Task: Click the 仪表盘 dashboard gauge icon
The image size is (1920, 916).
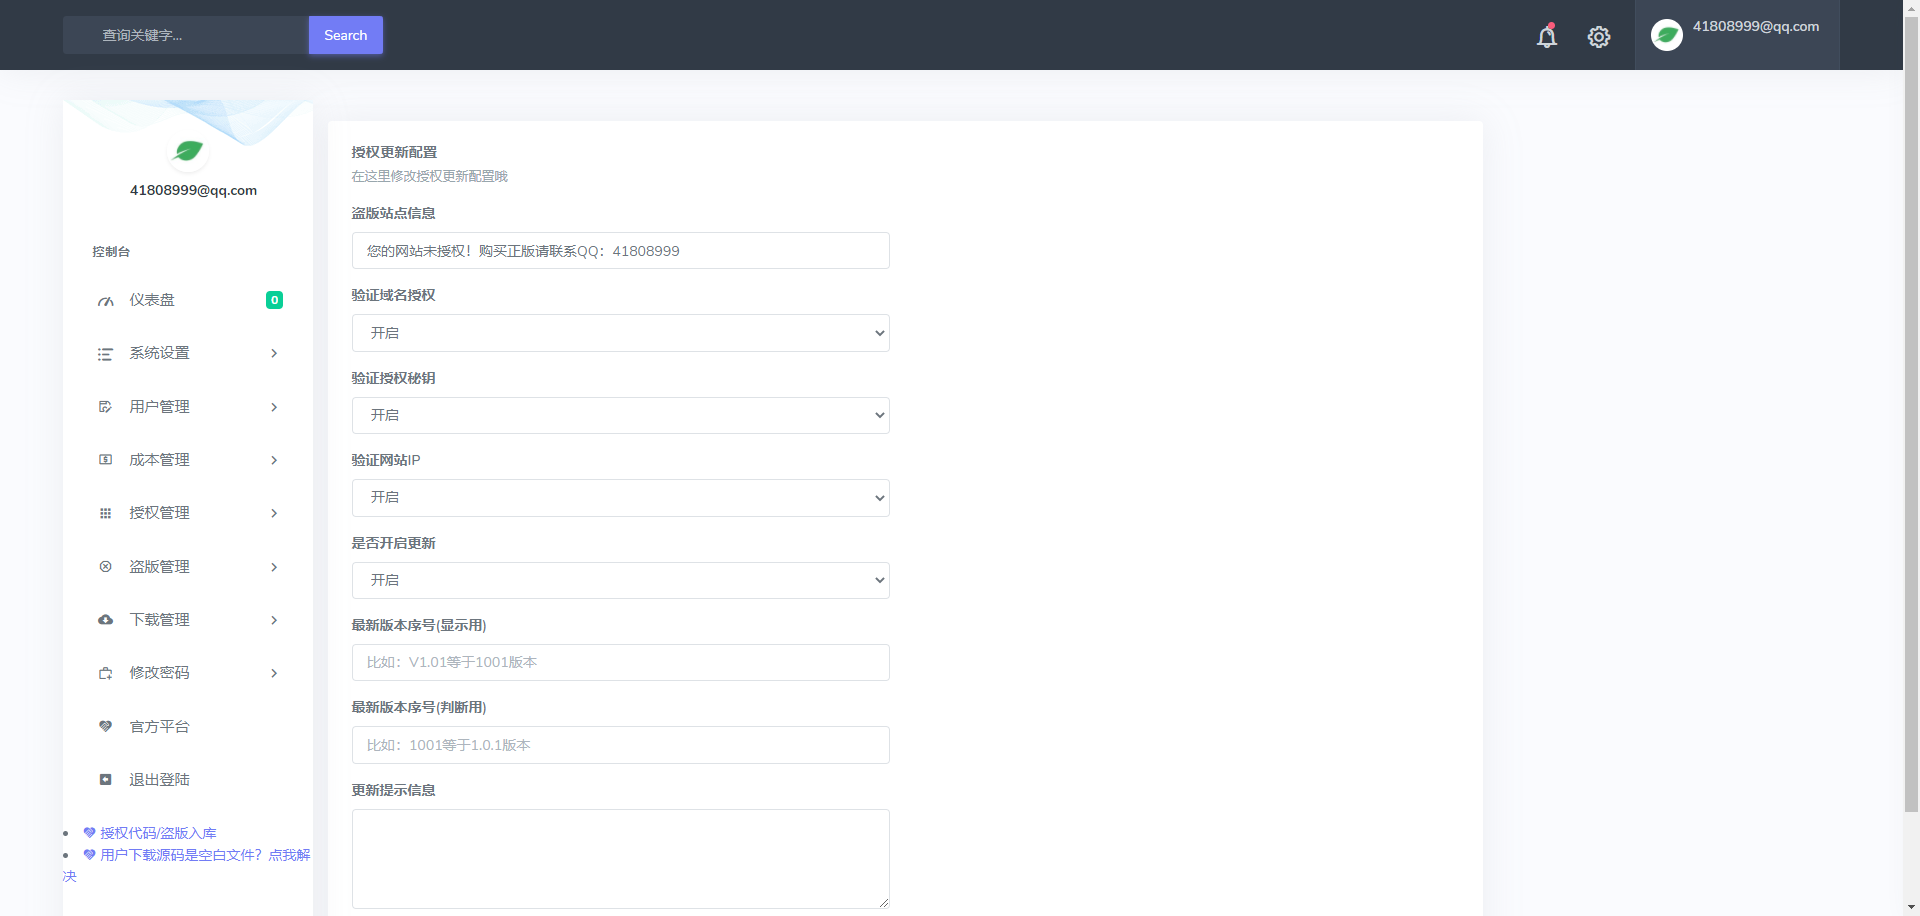Action: point(105,301)
